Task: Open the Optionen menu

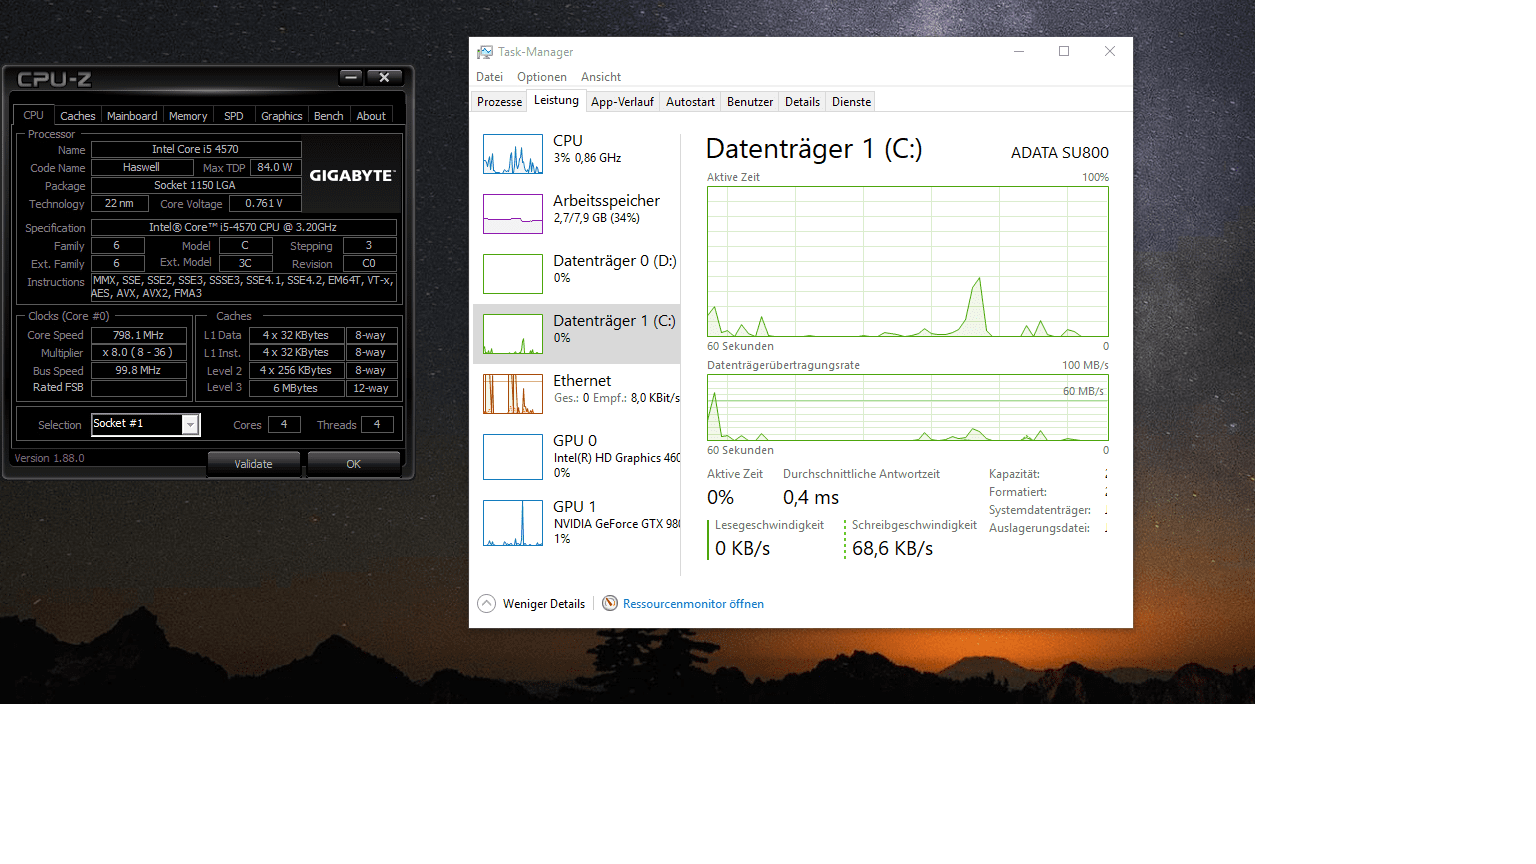Action: pos(542,77)
